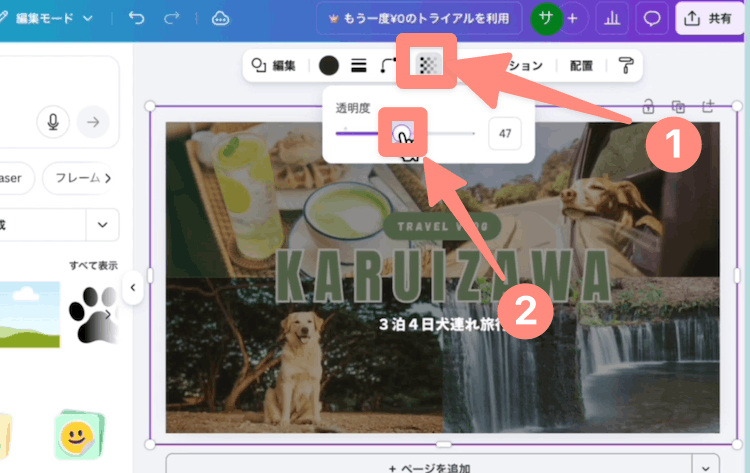Image resolution: width=750 pixels, height=473 pixels.
Task: Click the add page icon above canvas
Action: [x=708, y=106]
